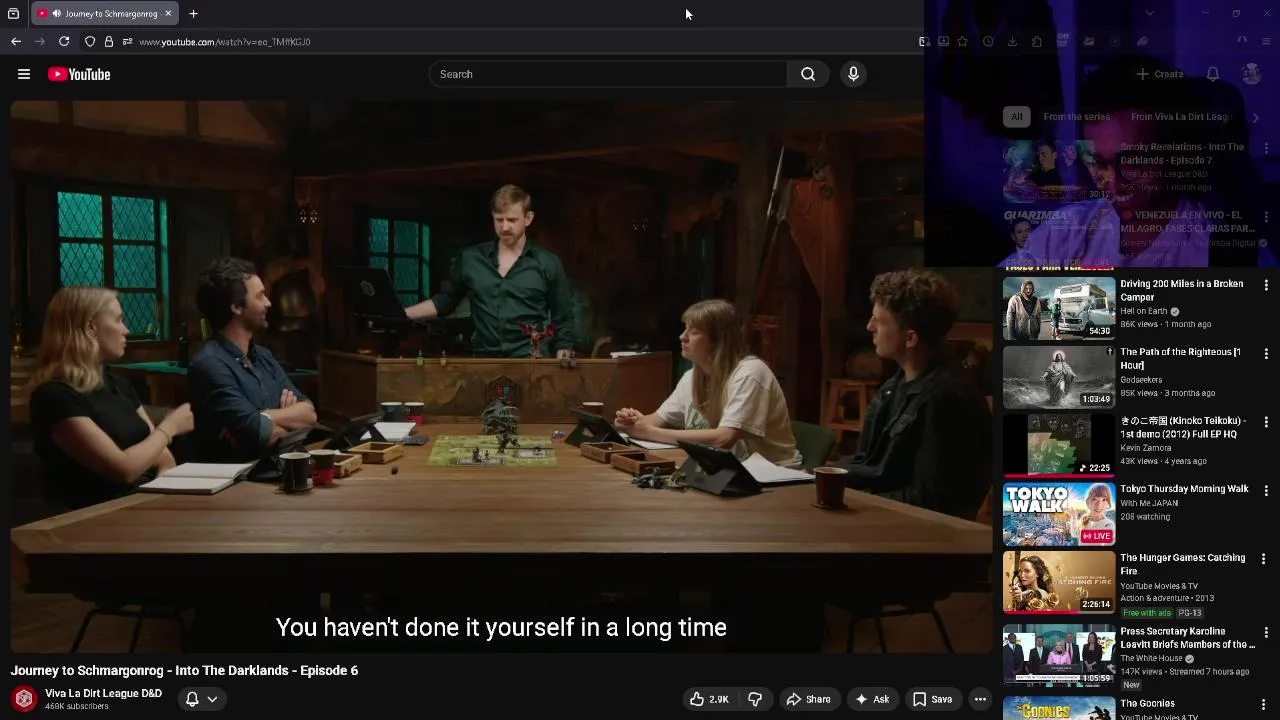Click the Ask button
The height and width of the screenshot is (720, 1280).
click(x=872, y=699)
